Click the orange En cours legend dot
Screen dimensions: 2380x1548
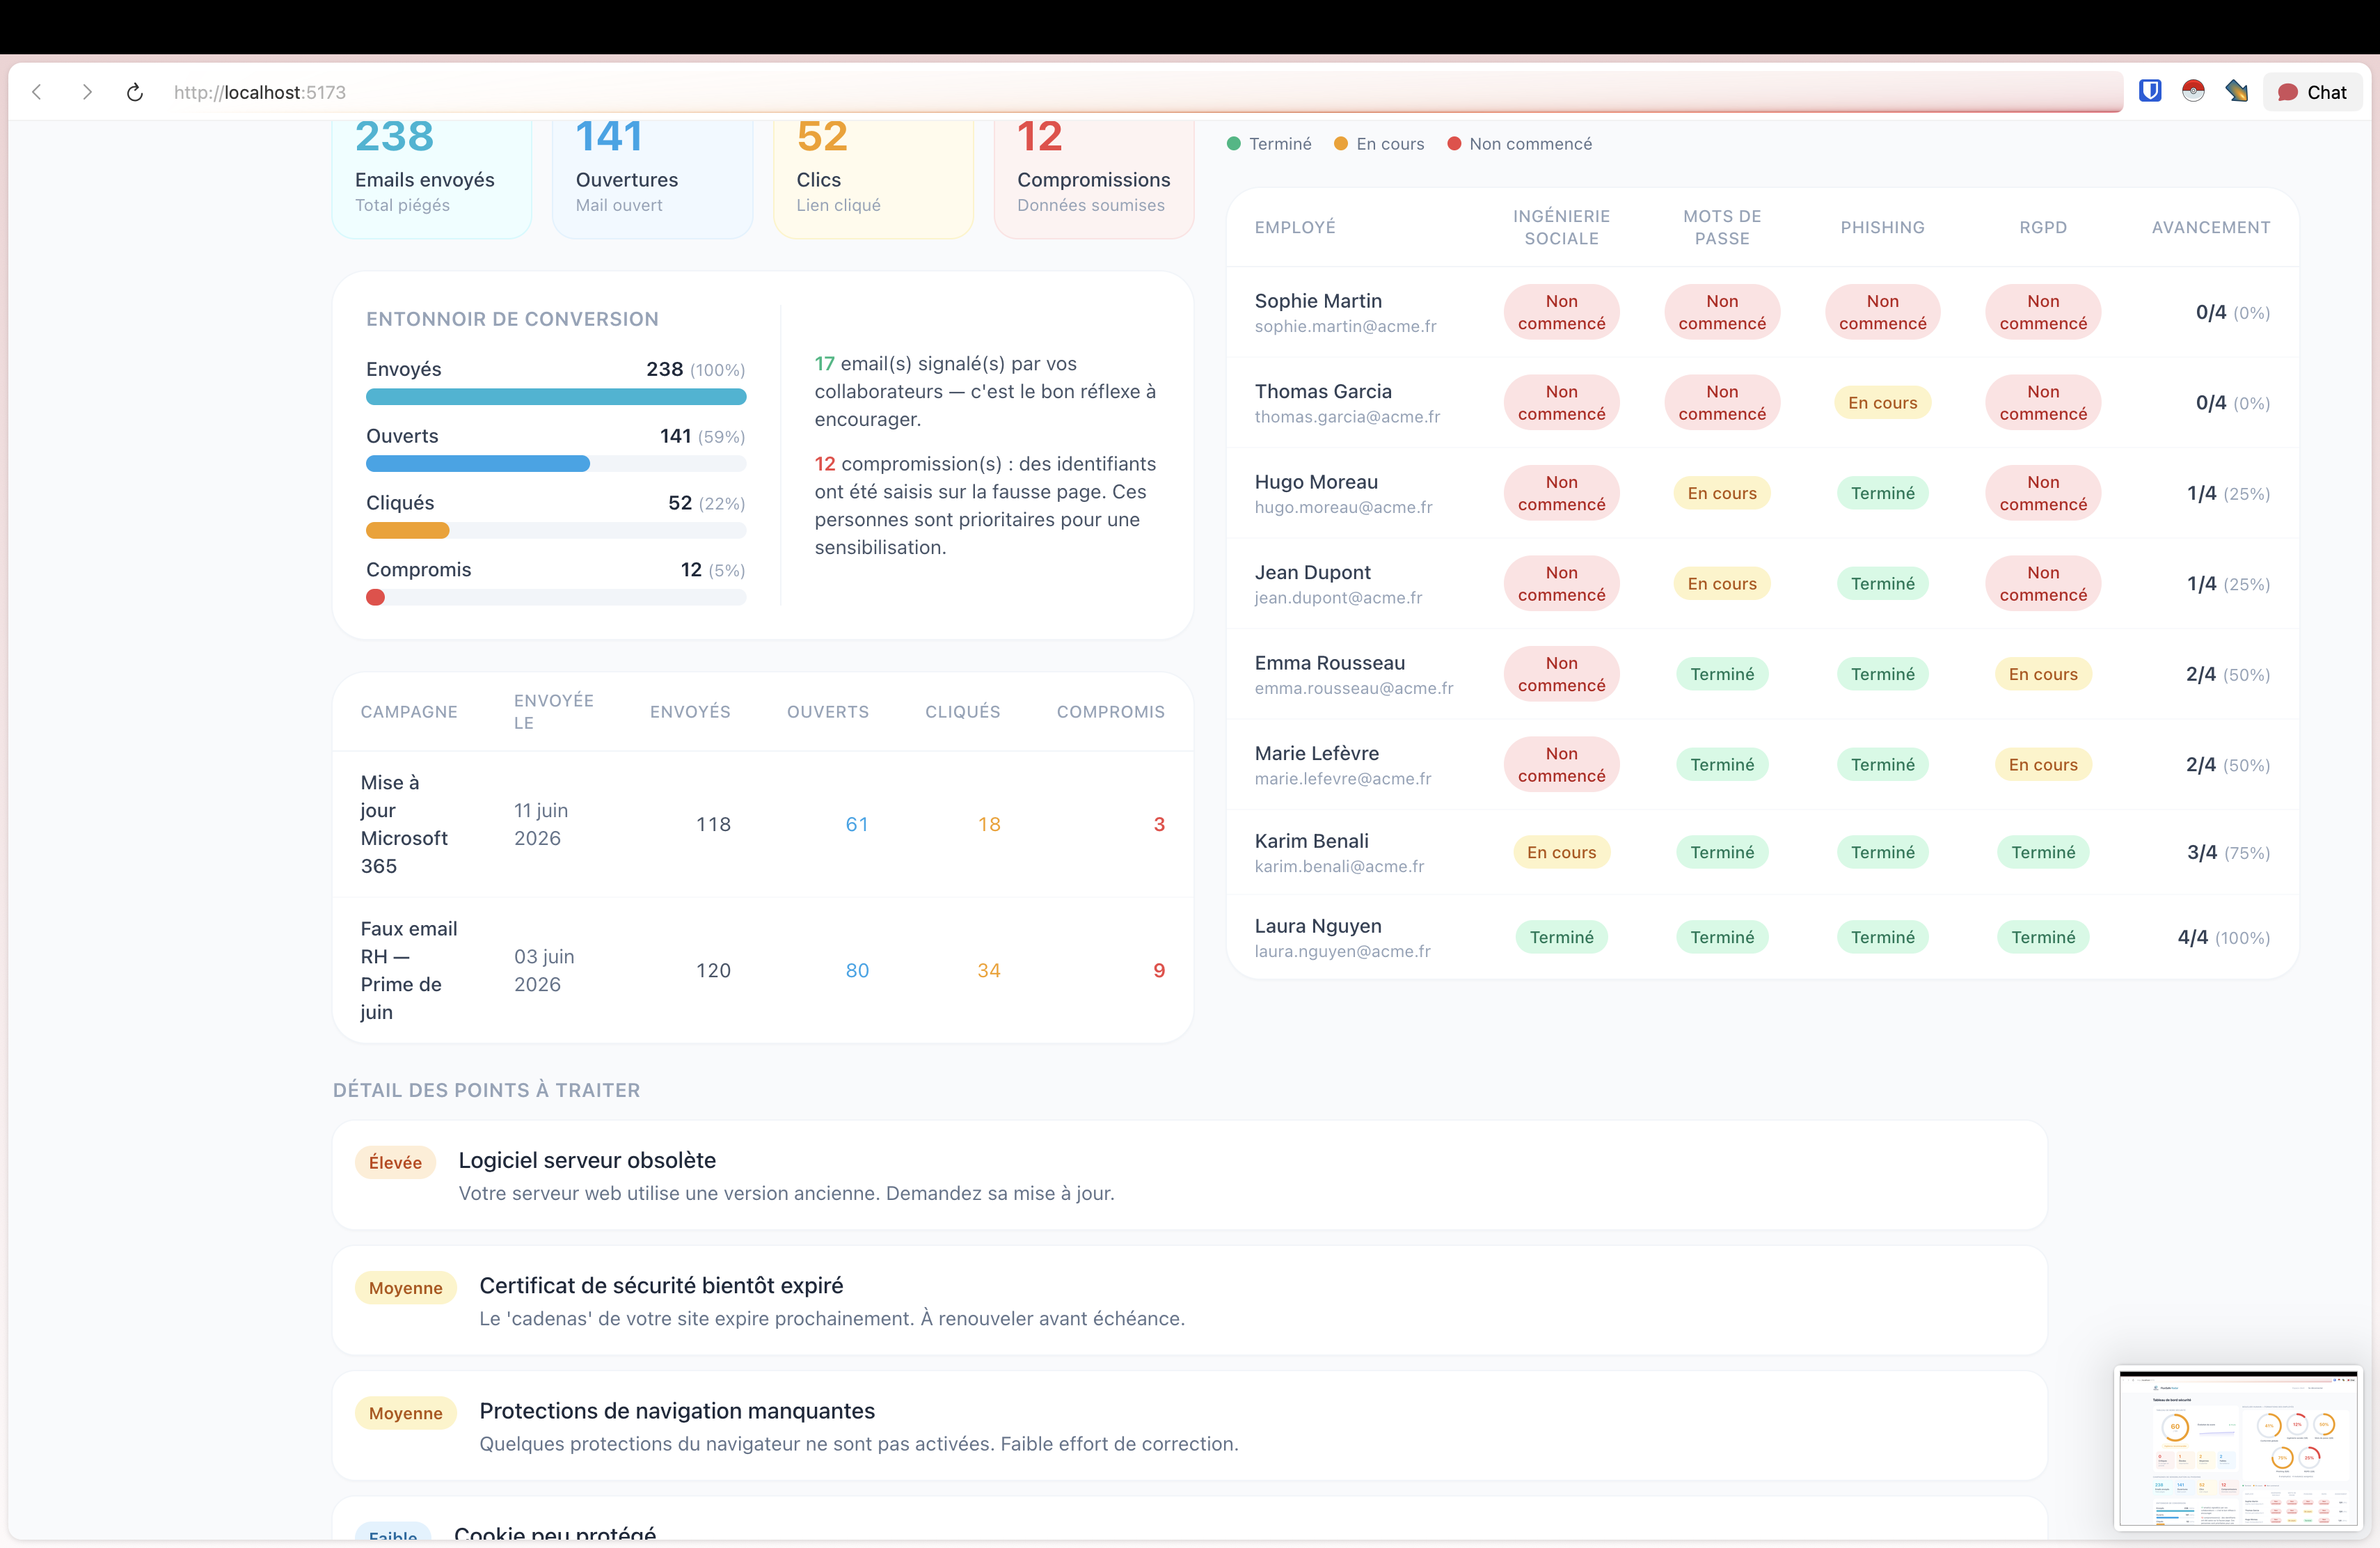pos(1341,144)
